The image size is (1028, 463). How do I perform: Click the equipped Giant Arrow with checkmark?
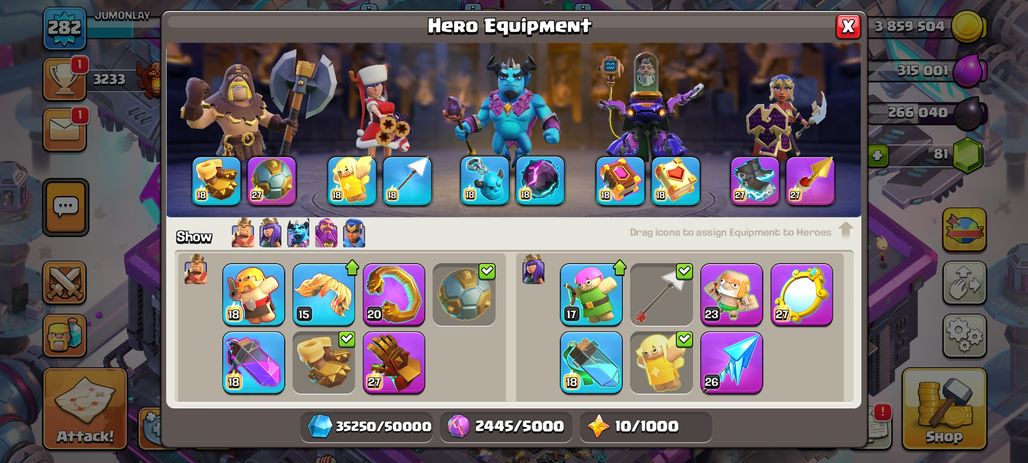pyautogui.click(x=661, y=294)
